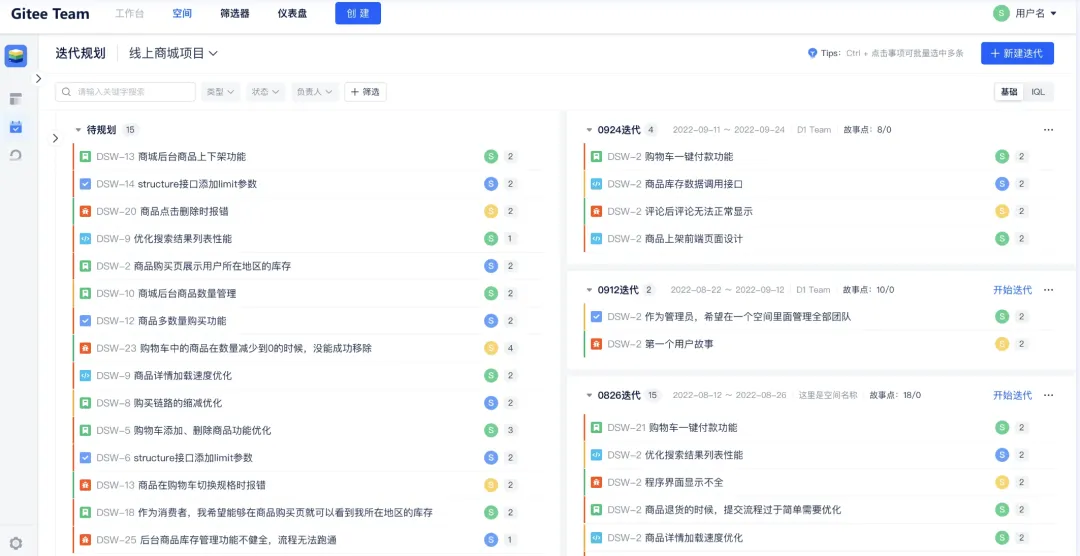Open the 筛选器 tab

point(235,13)
